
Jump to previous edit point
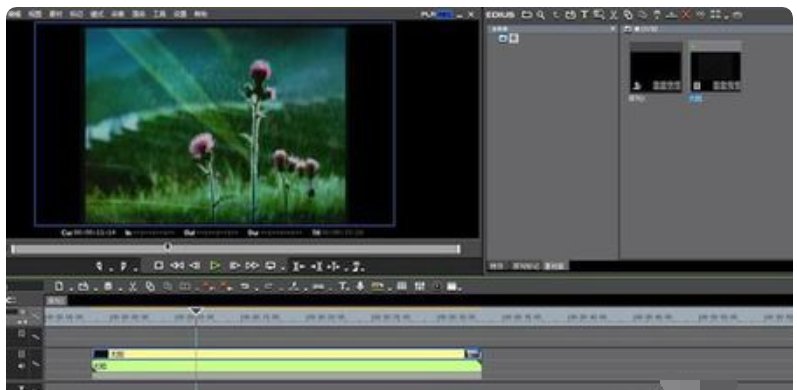click(x=298, y=266)
